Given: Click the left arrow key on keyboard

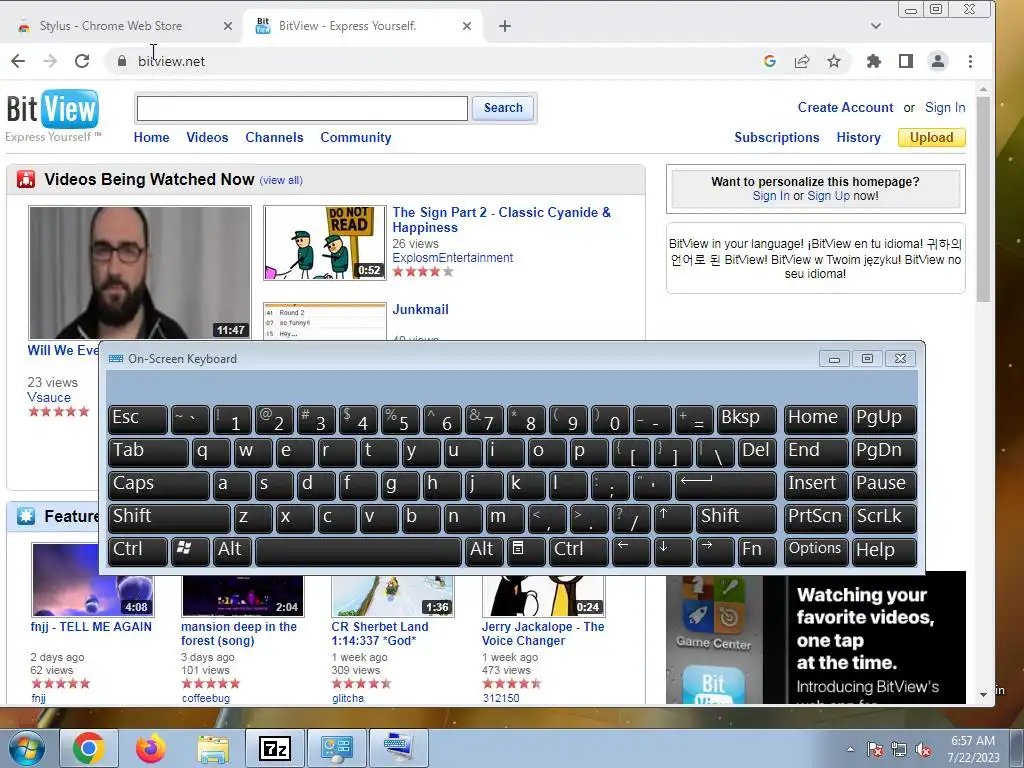Looking at the screenshot, I should (631, 551).
